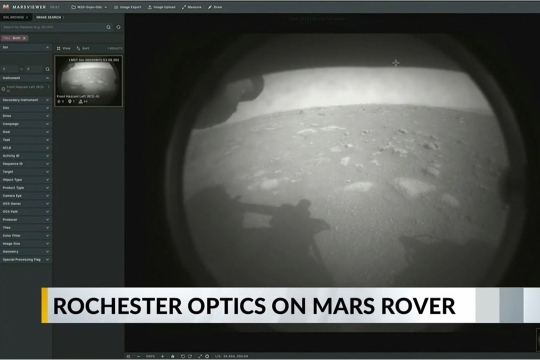The image size is (540, 360).
Task: Open the M20 folder dataset dropdown
Action: point(89,7)
